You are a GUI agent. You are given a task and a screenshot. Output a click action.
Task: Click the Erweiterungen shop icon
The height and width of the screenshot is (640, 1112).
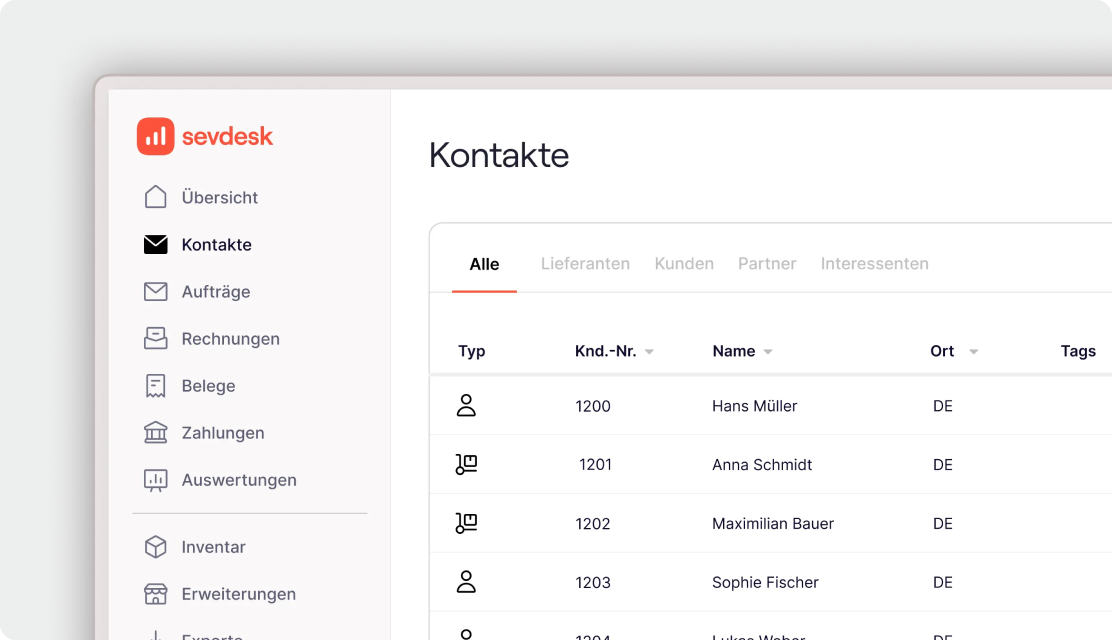point(155,594)
